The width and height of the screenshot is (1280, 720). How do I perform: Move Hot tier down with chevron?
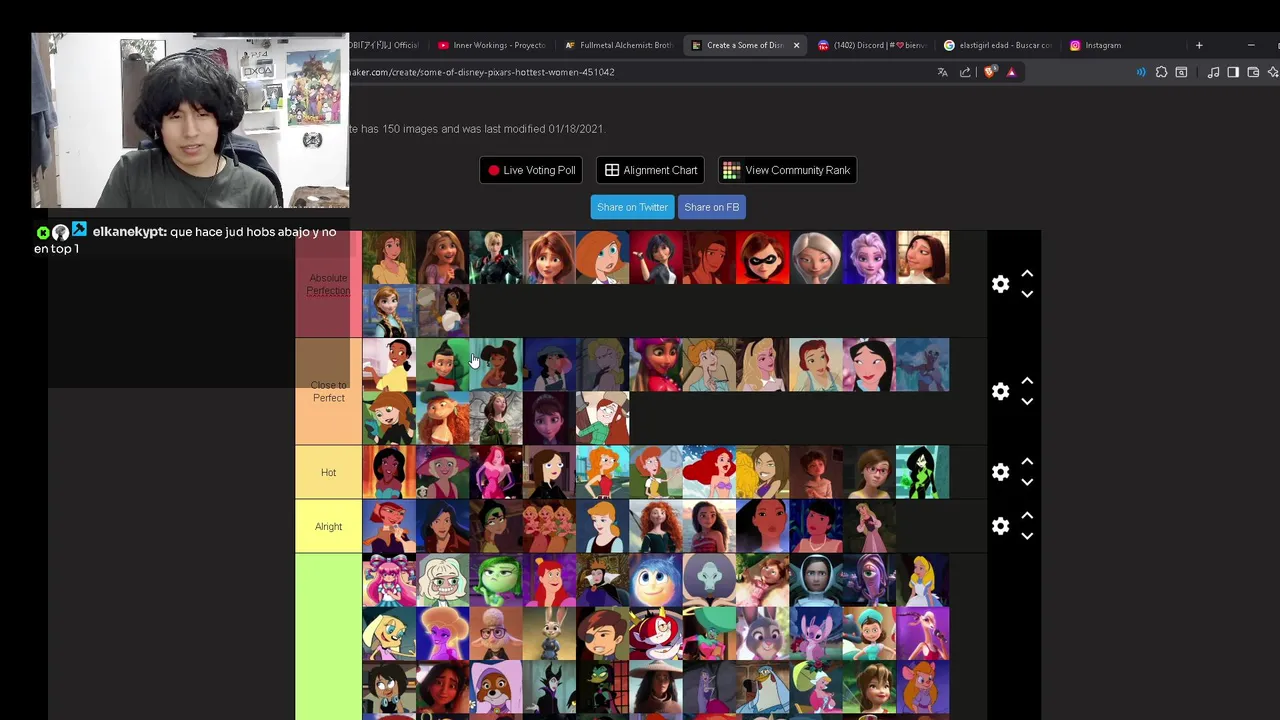[1027, 482]
